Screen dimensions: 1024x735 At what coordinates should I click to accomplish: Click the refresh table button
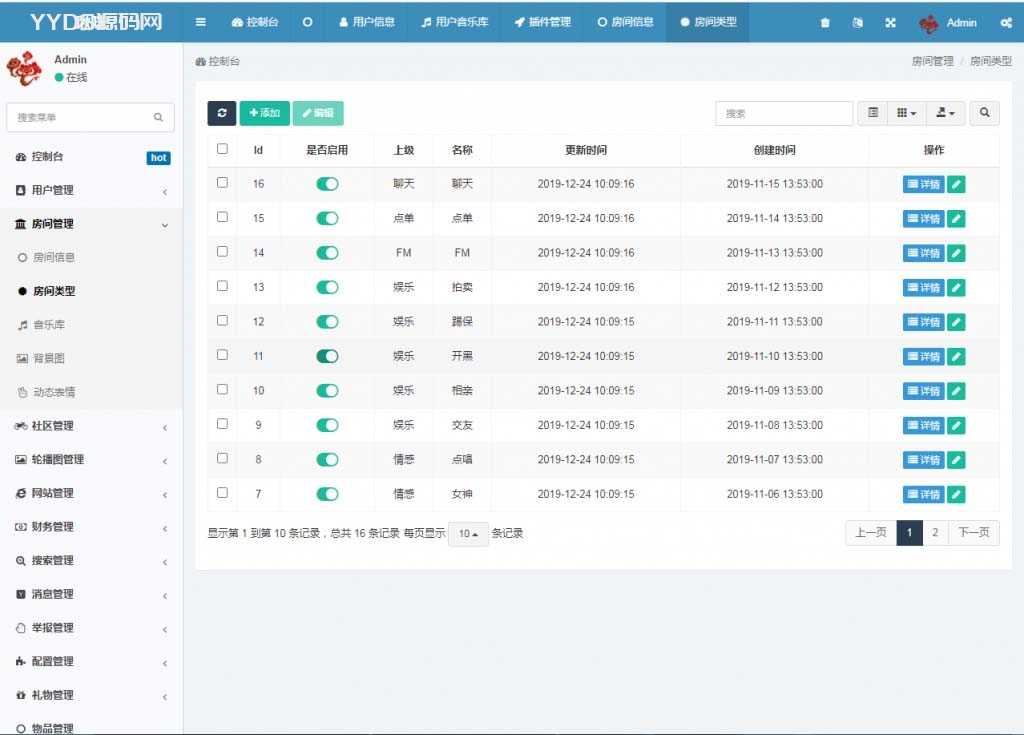click(x=221, y=114)
